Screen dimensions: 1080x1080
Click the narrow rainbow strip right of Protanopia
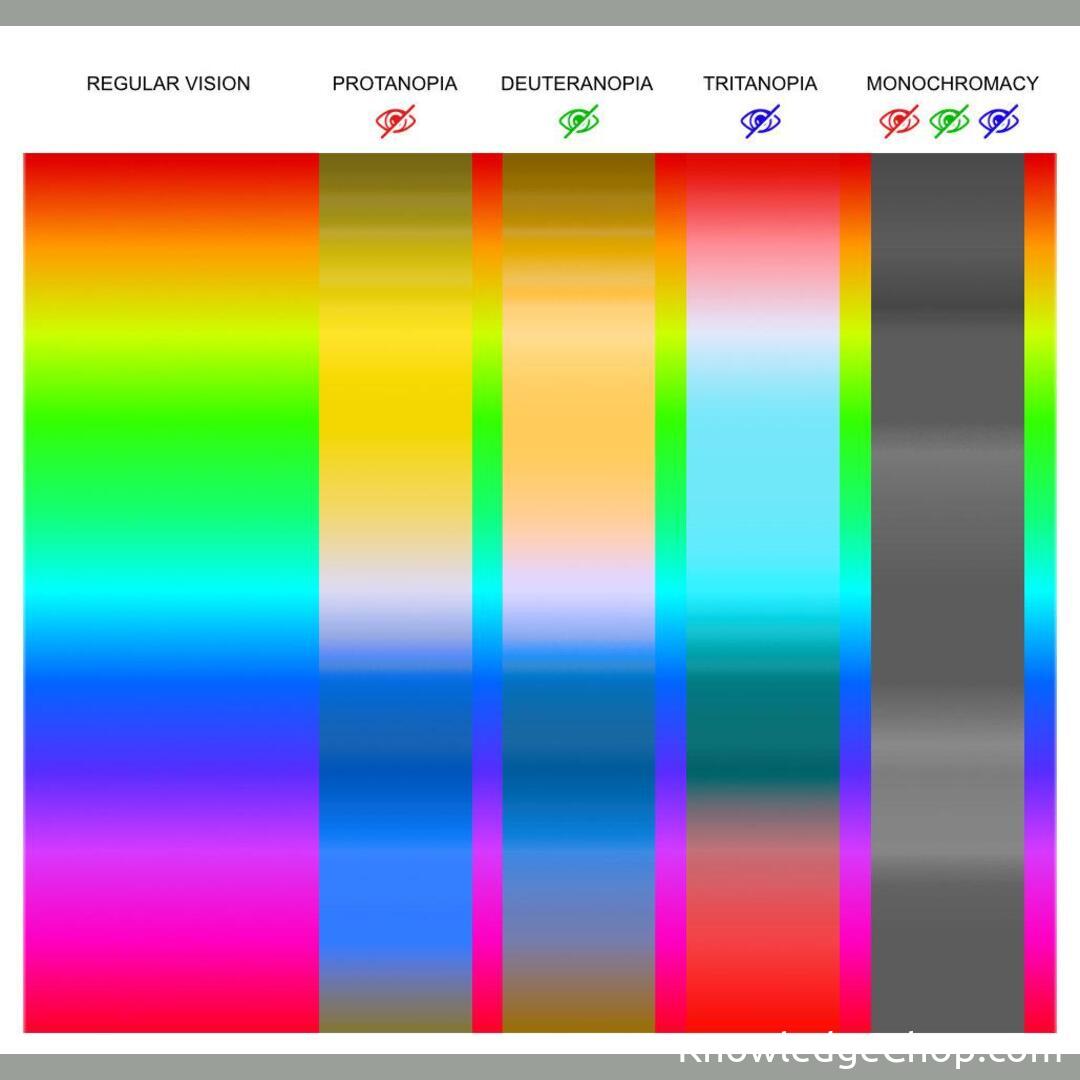click(487, 592)
